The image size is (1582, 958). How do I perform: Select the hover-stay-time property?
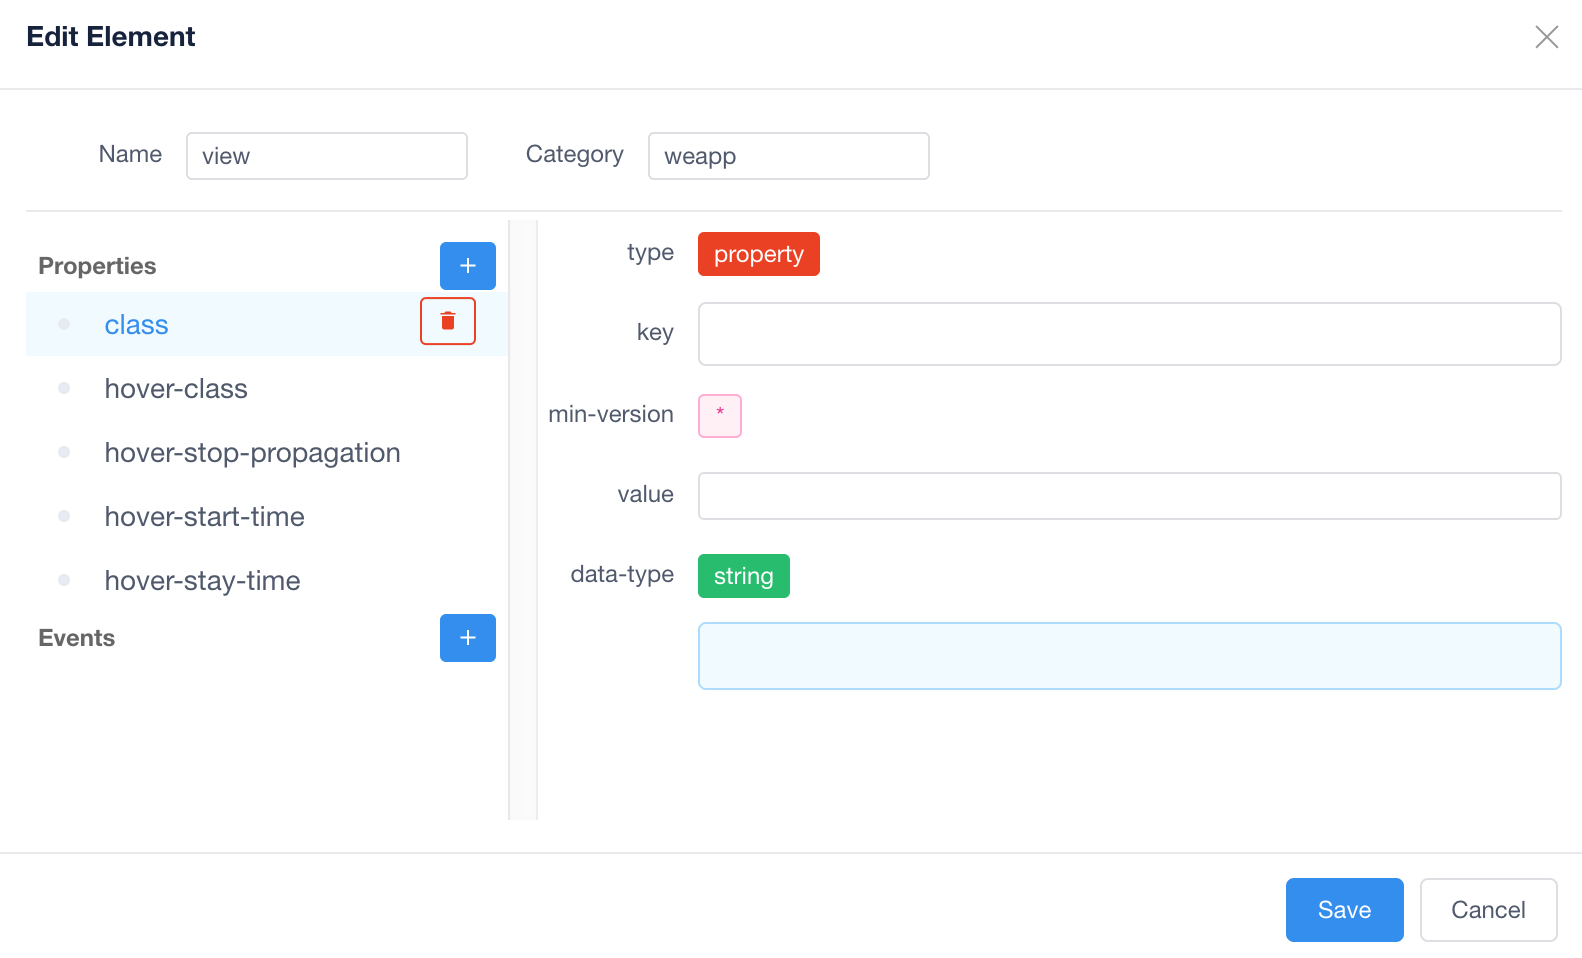coord(267,580)
